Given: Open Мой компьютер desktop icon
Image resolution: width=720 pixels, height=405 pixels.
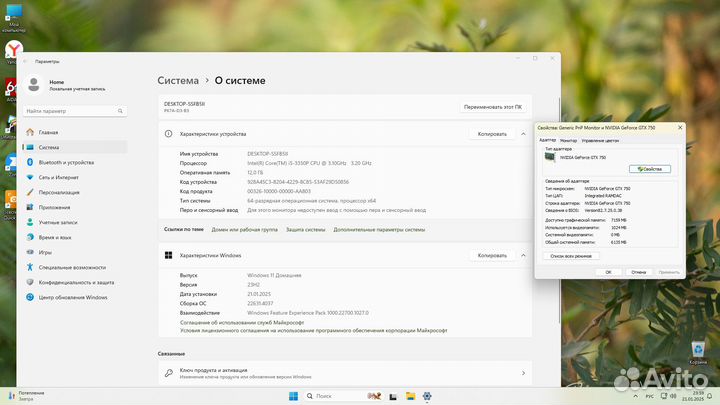Looking at the screenshot, I should coord(14,18).
